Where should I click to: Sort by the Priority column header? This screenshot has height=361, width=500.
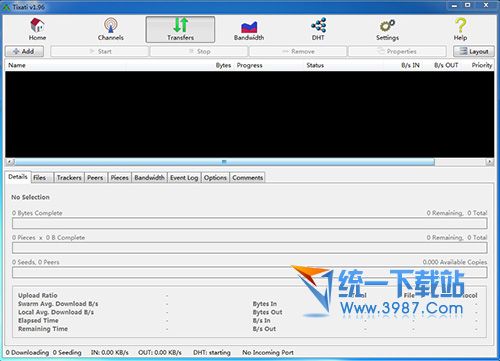coord(481,65)
